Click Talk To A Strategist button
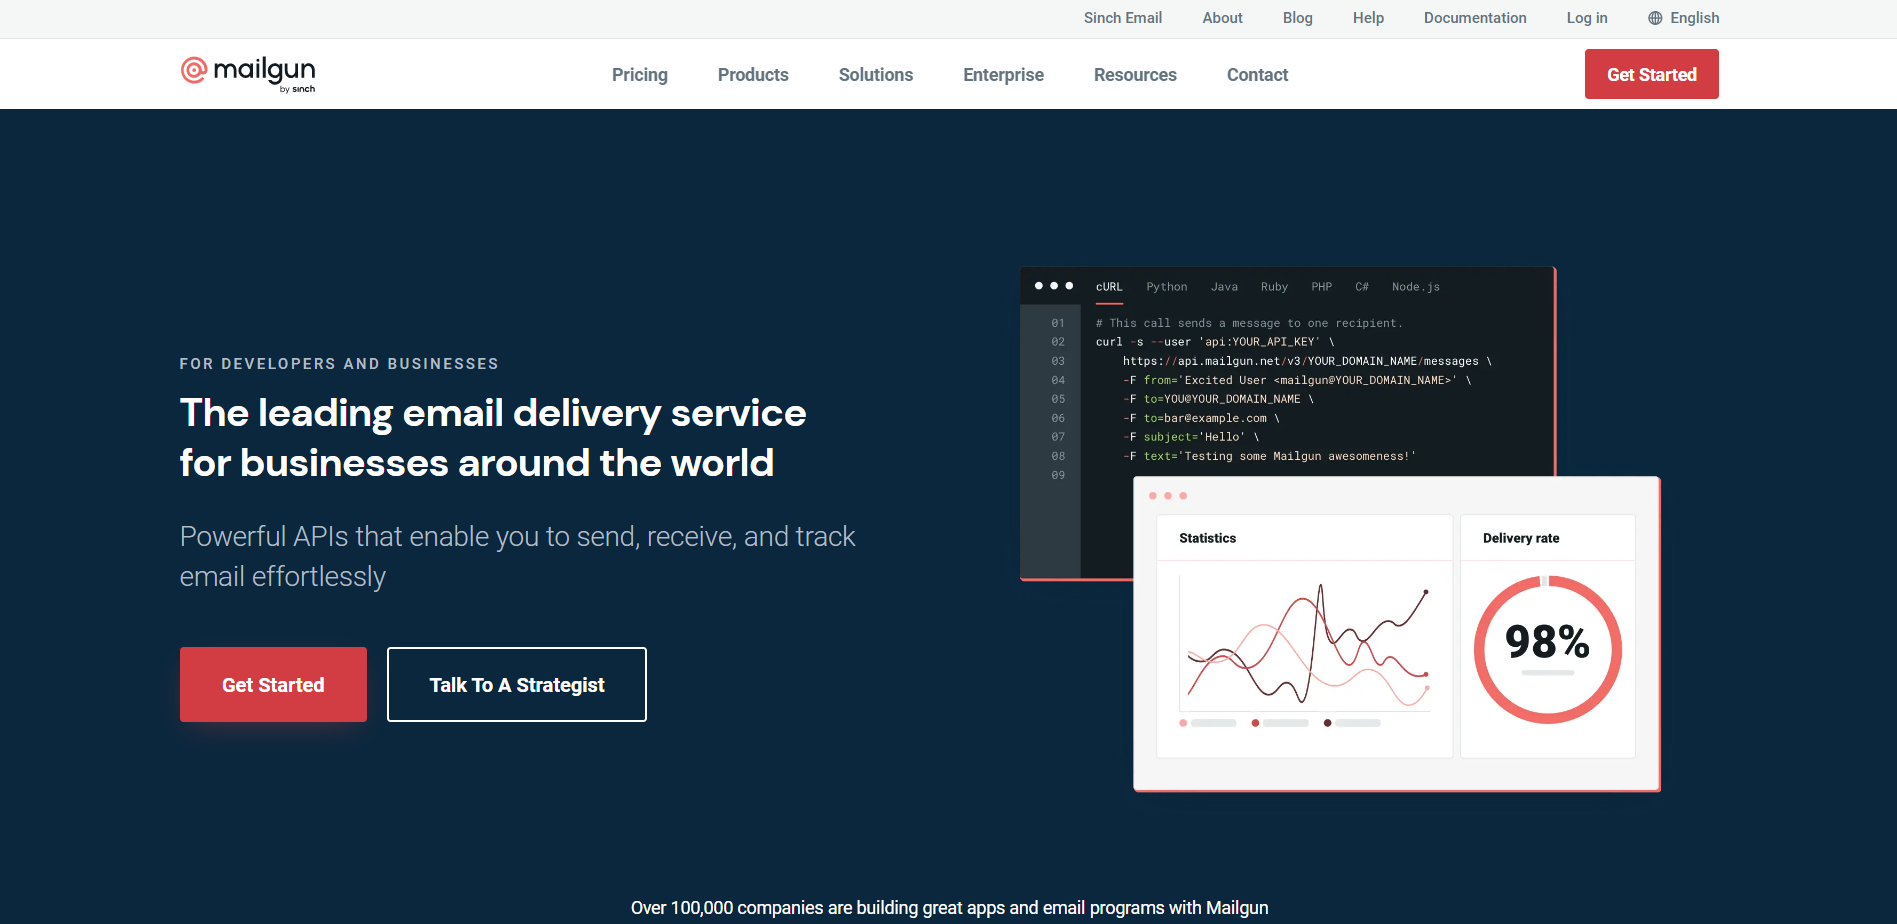The width and height of the screenshot is (1897, 924). coord(516,685)
